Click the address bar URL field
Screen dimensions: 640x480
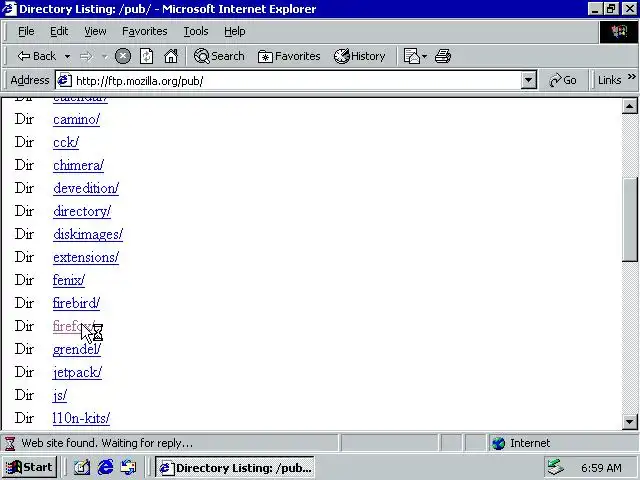pyautogui.click(x=297, y=81)
